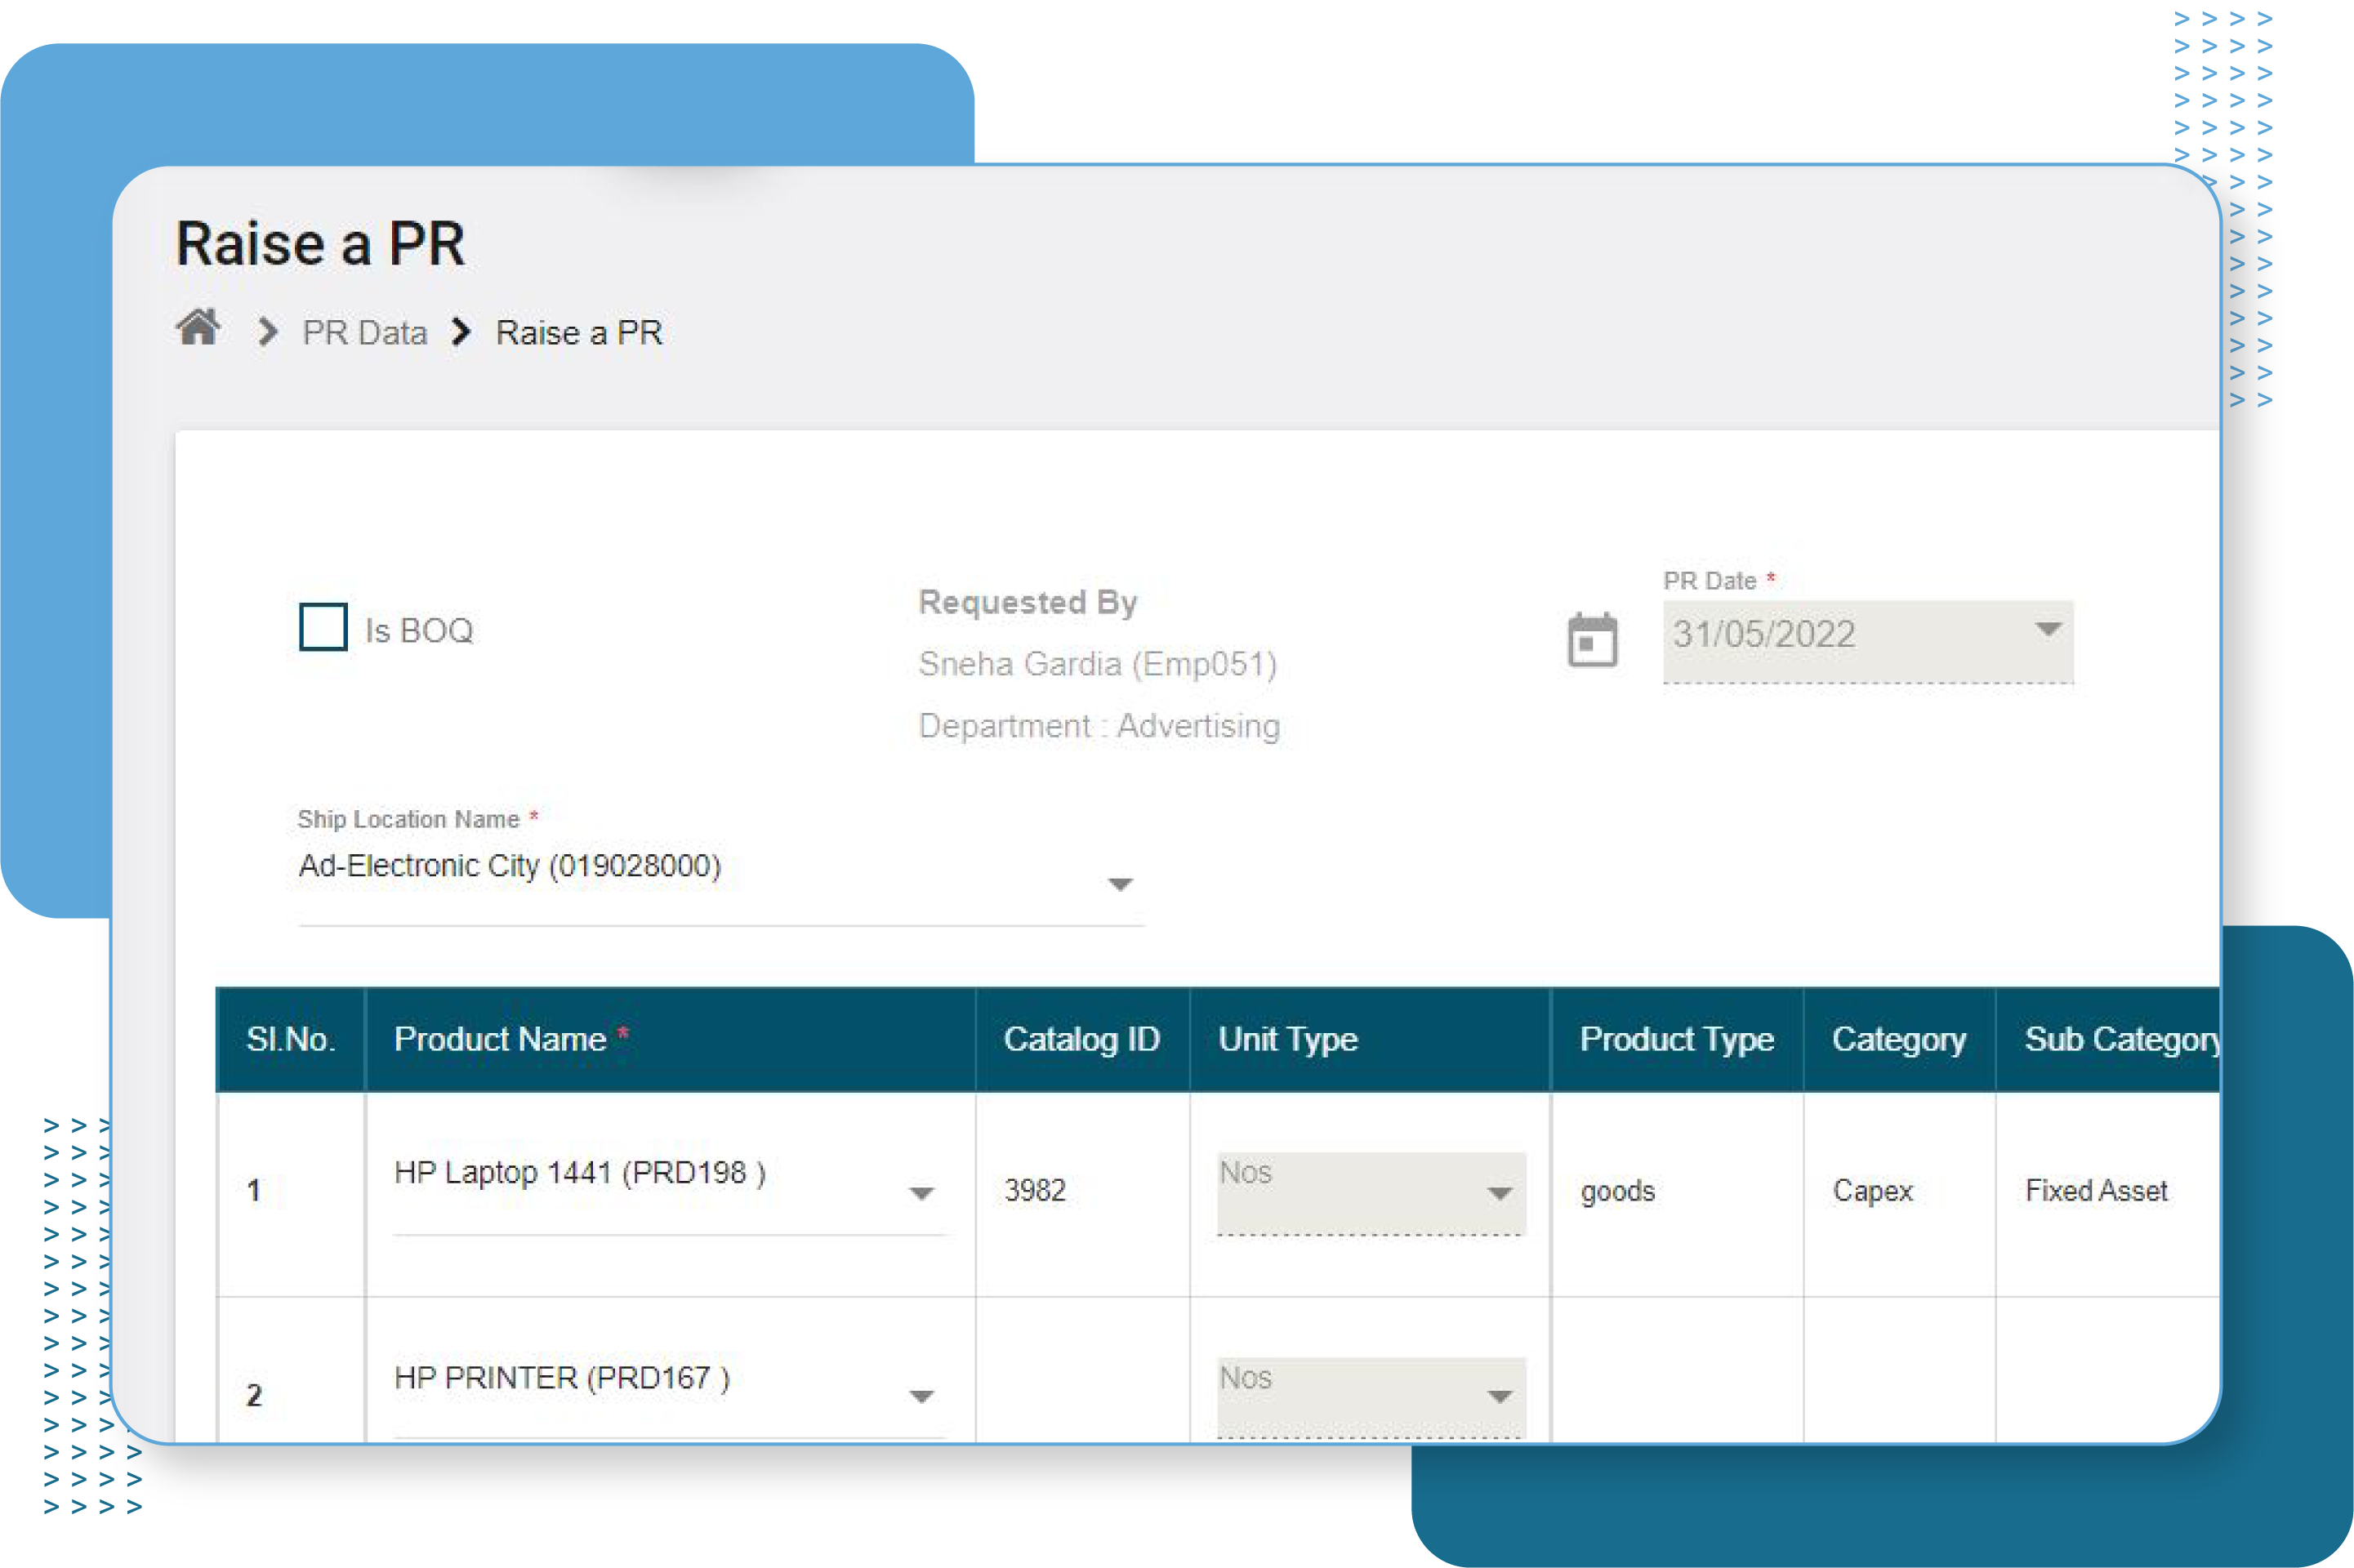
Task: Click the chevron arrow after PR Data breadcrumb
Action: (461, 331)
